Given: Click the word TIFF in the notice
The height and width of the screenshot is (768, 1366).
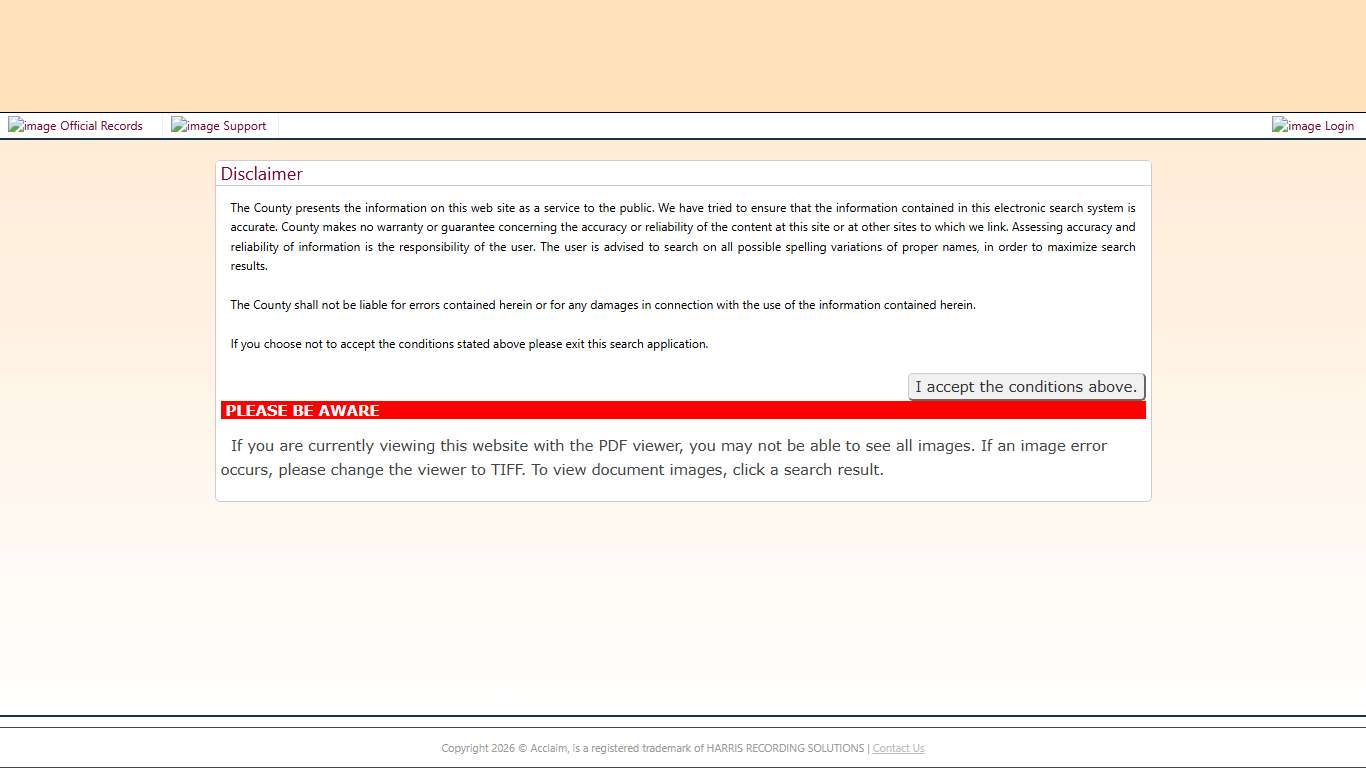Looking at the screenshot, I should click(506, 470).
